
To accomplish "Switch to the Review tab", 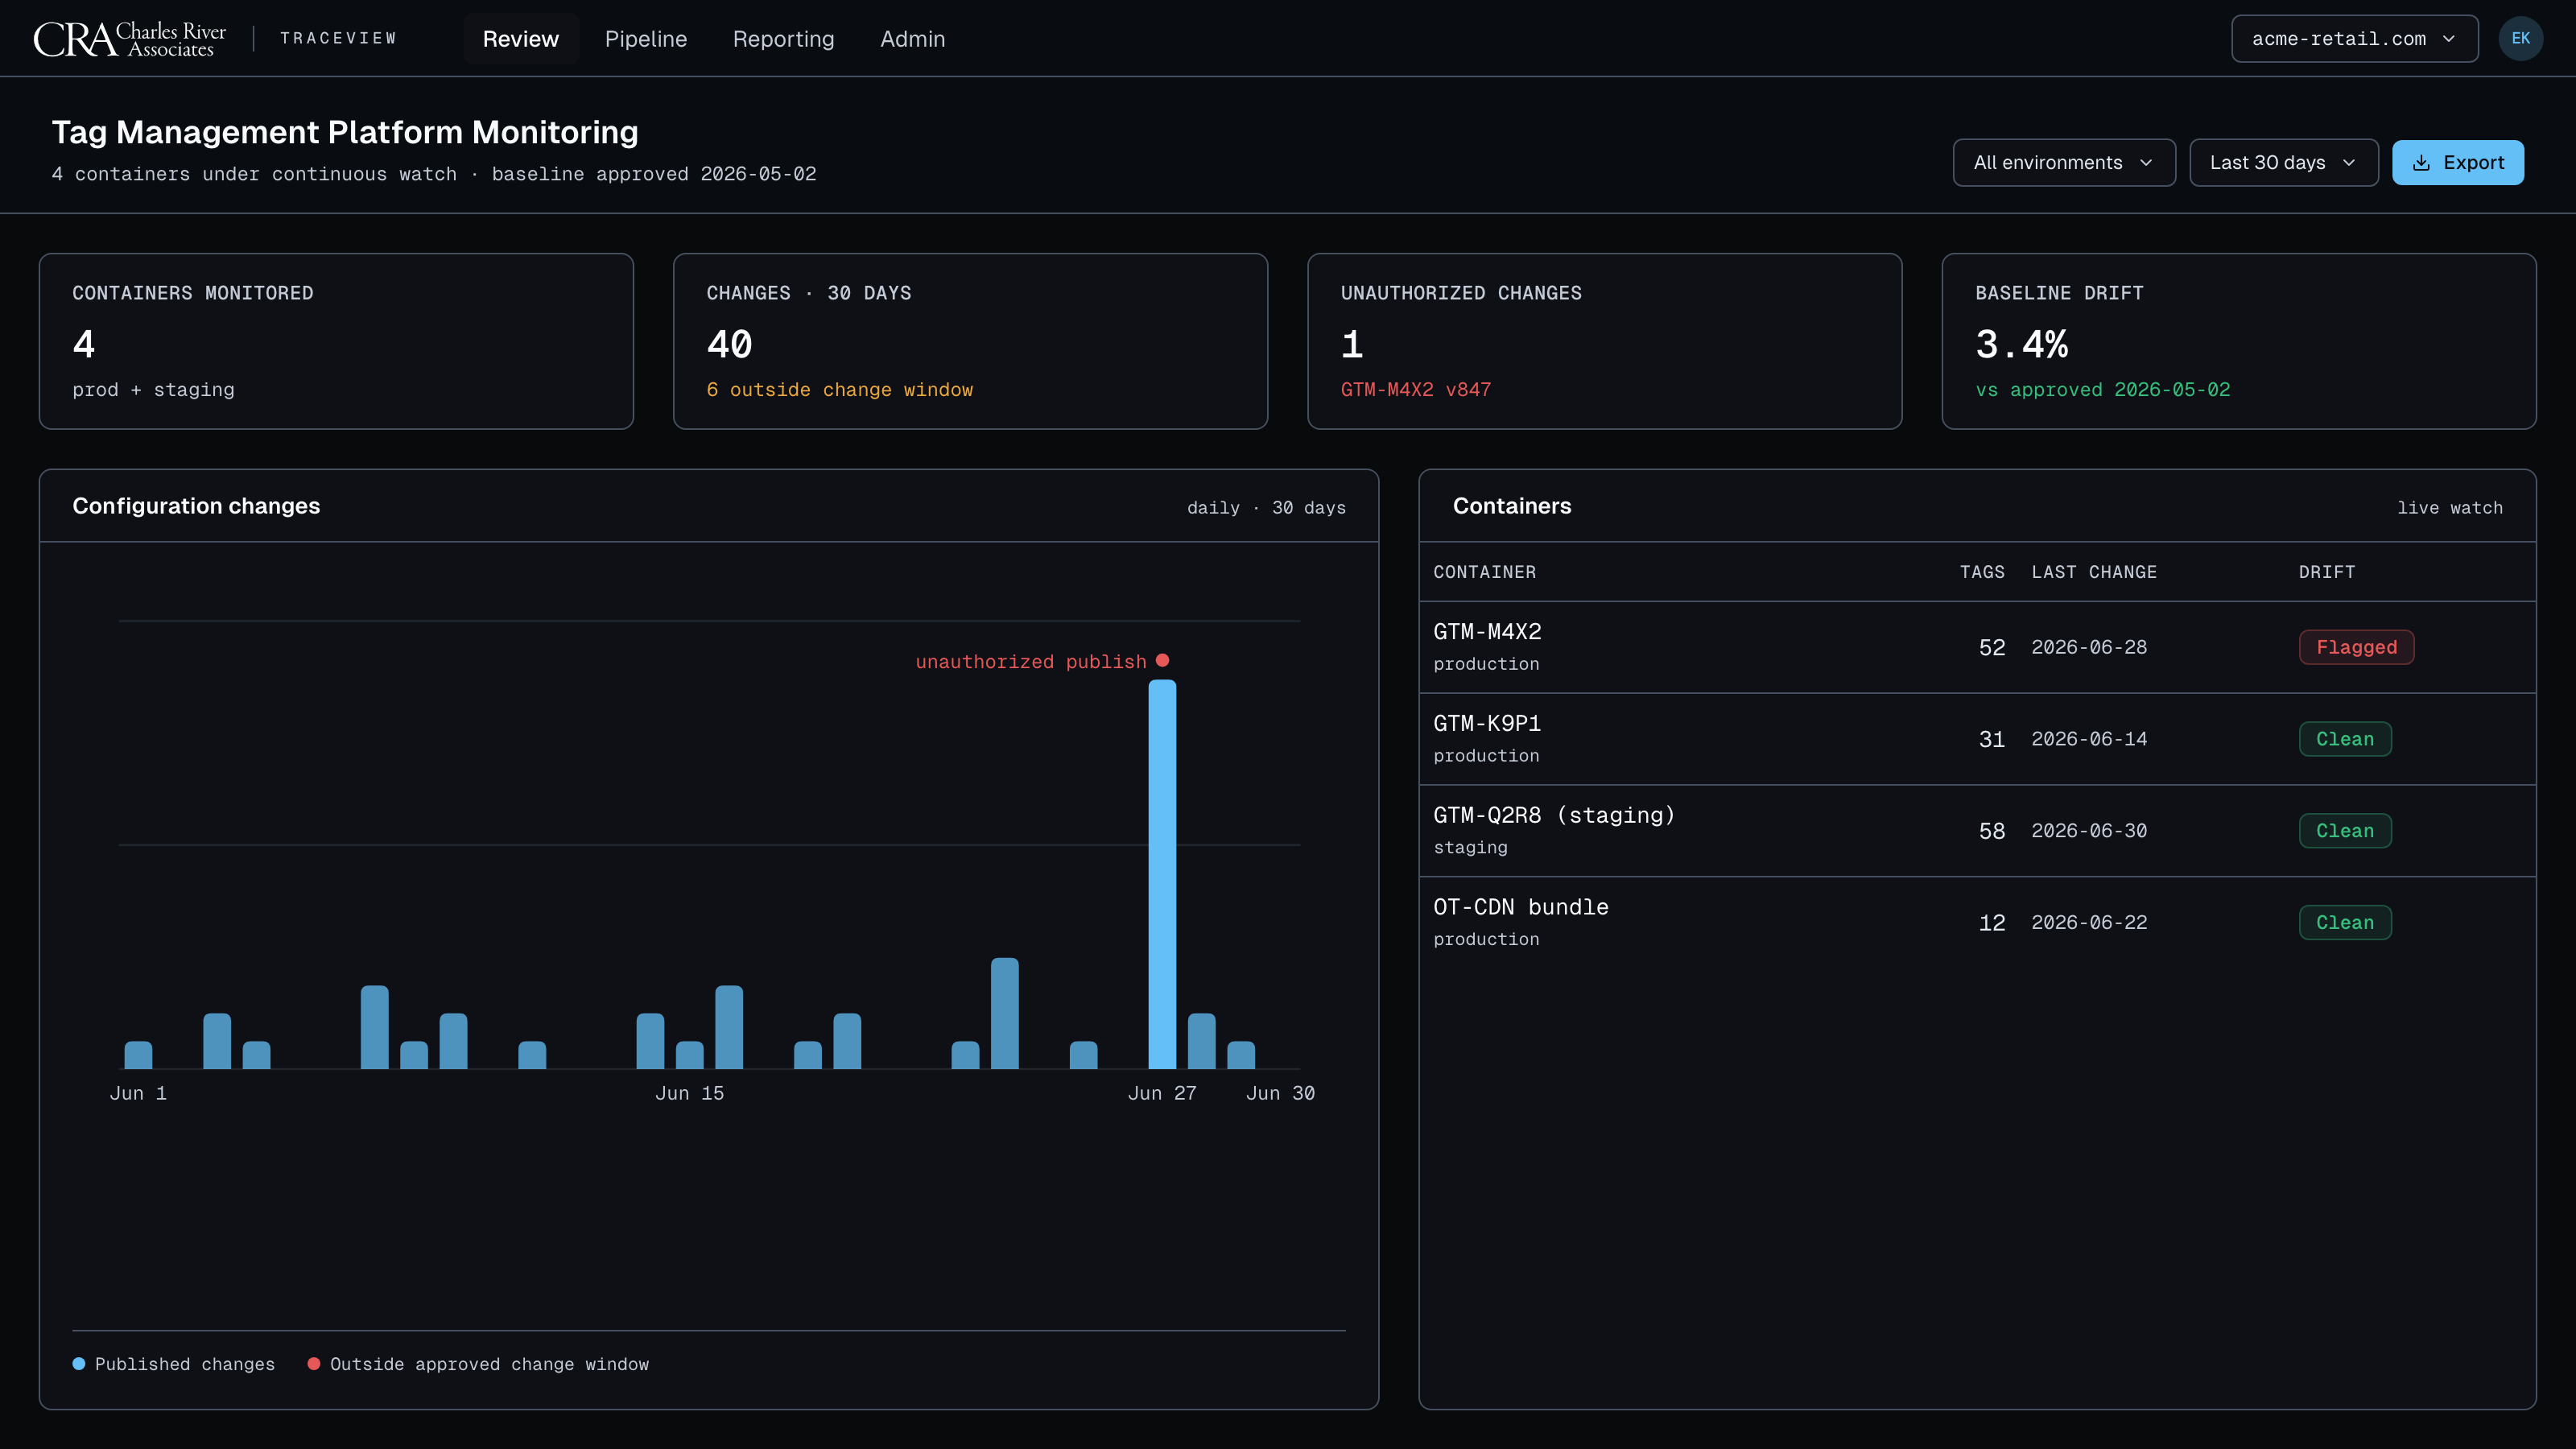I will 520,39.
